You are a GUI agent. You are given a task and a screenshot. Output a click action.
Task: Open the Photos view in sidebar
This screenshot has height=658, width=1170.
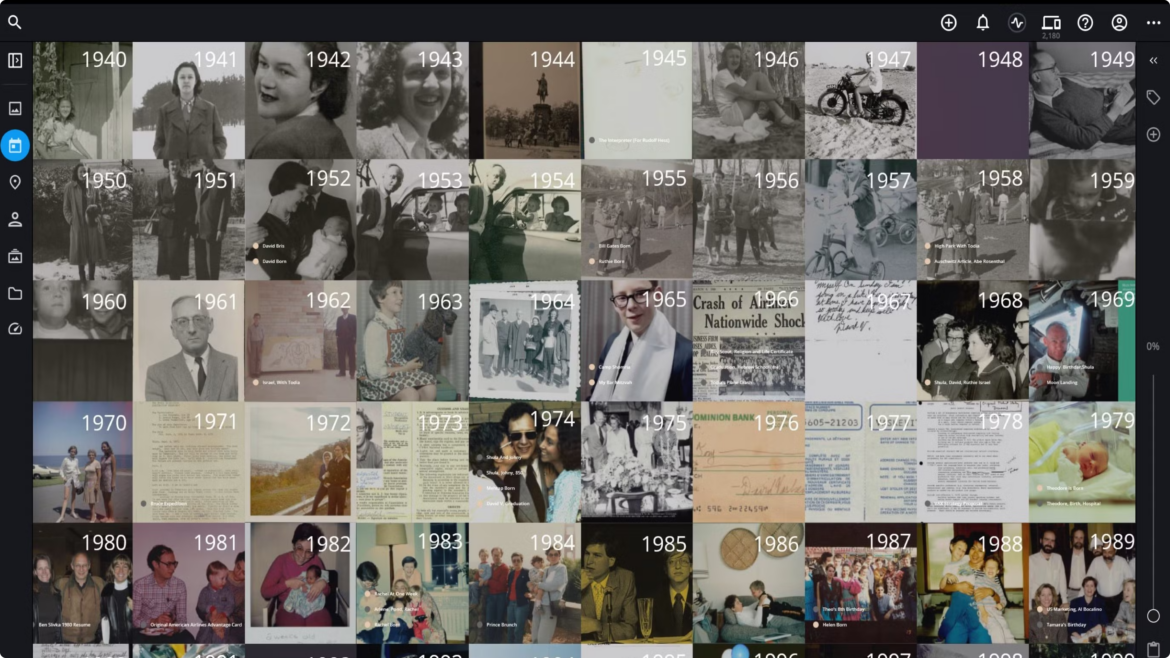[x=15, y=108]
